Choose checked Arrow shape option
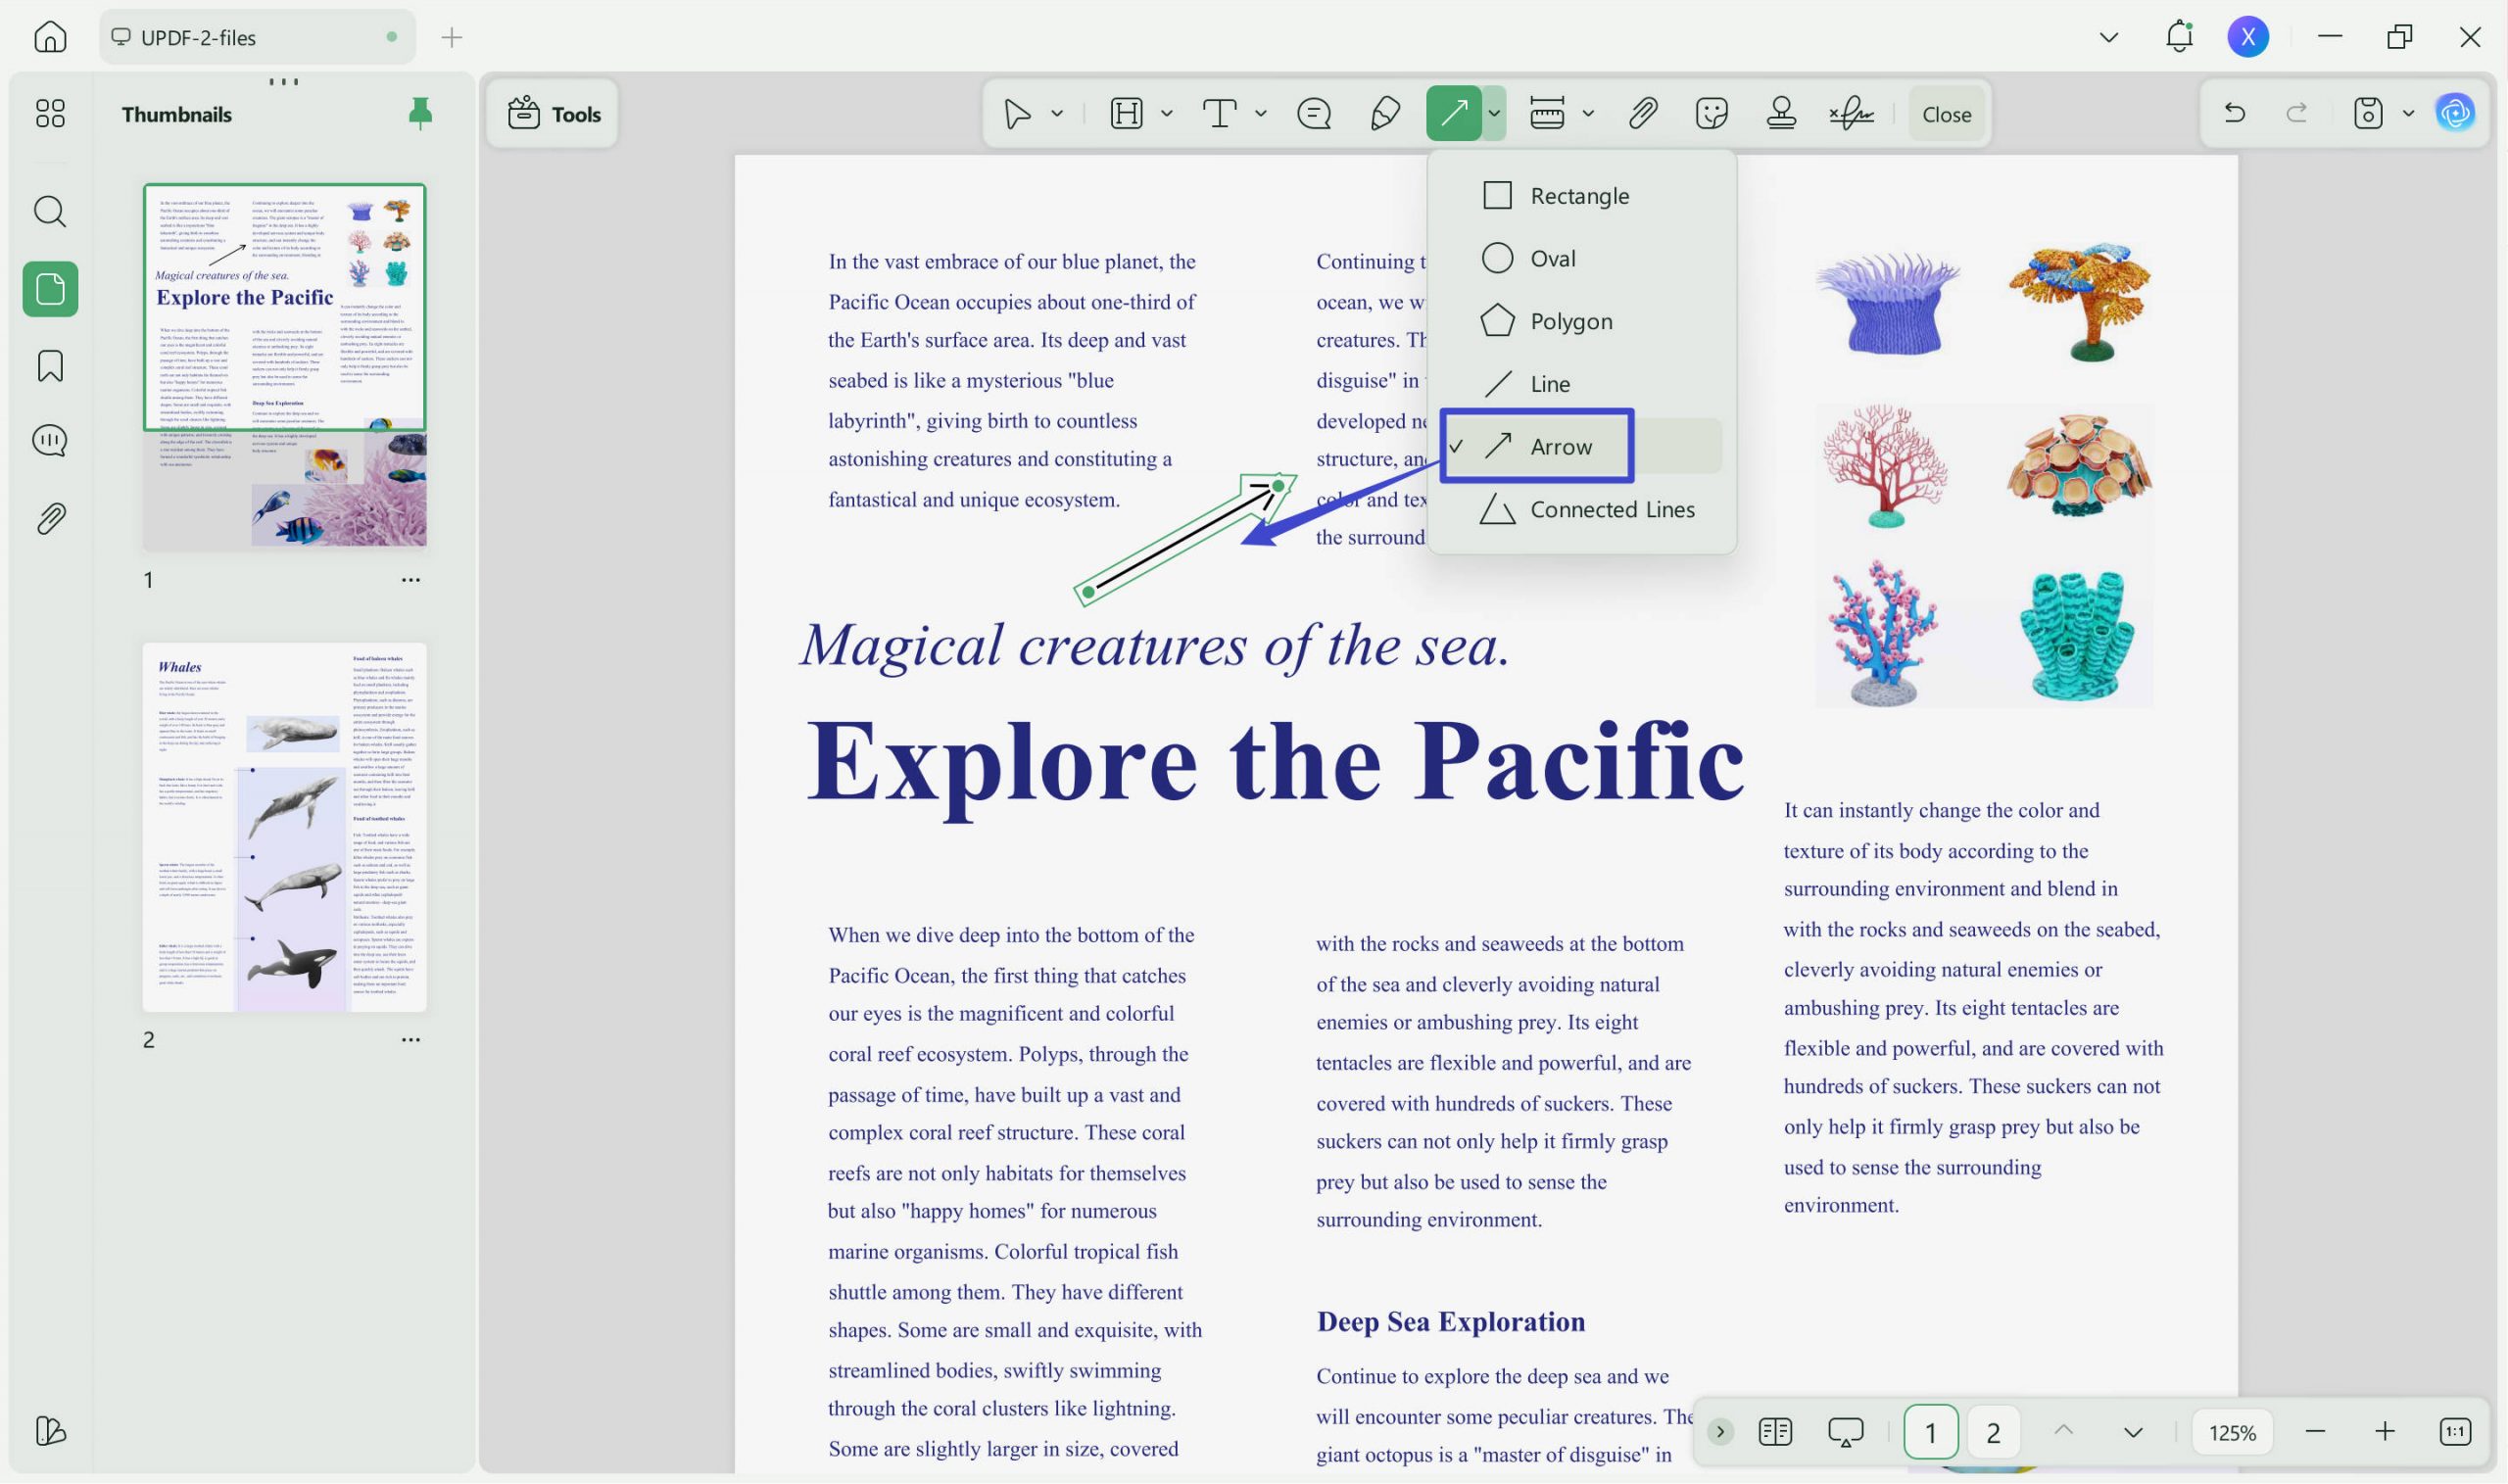This screenshot has height=1484, width=2508. click(1582, 446)
